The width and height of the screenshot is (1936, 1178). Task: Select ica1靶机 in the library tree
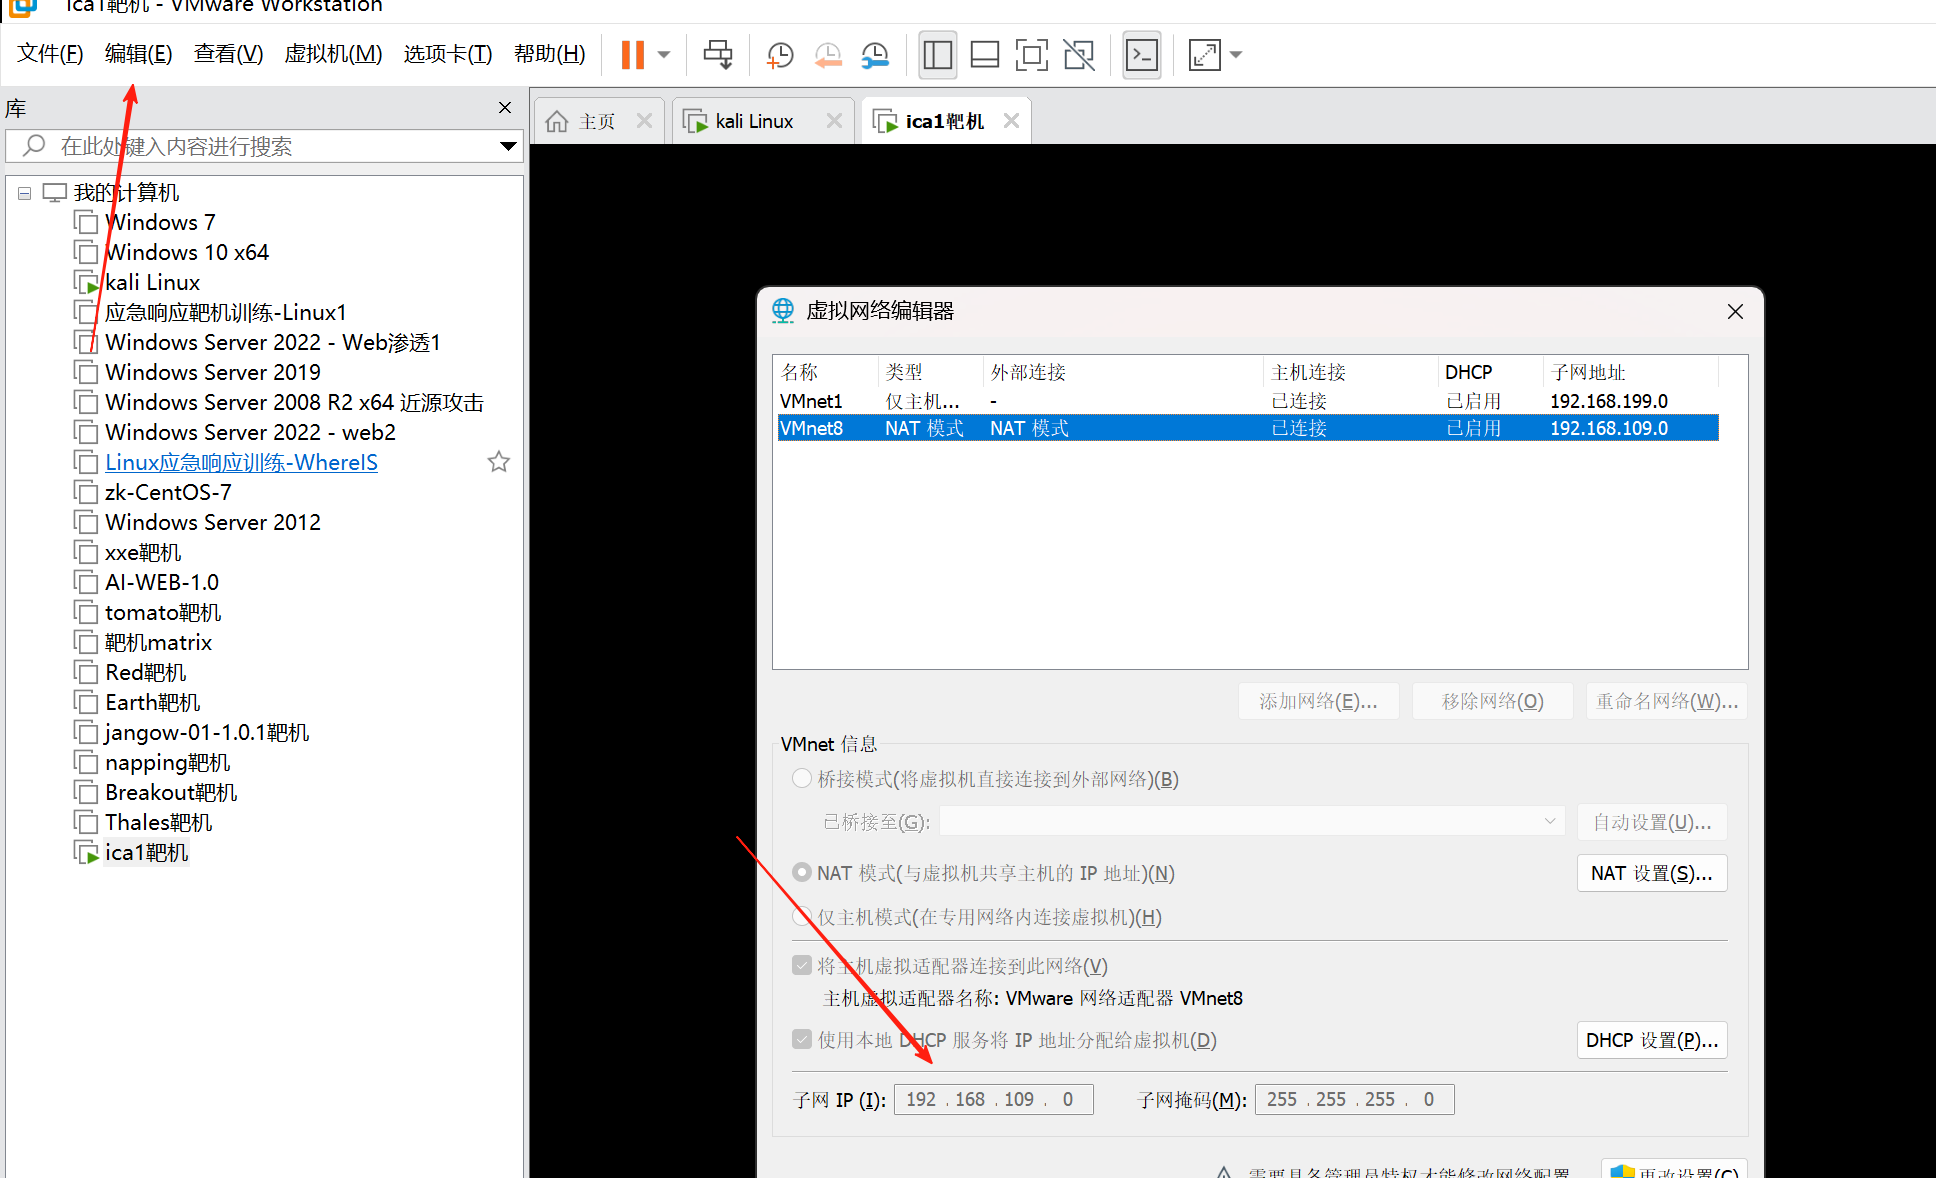coord(146,852)
